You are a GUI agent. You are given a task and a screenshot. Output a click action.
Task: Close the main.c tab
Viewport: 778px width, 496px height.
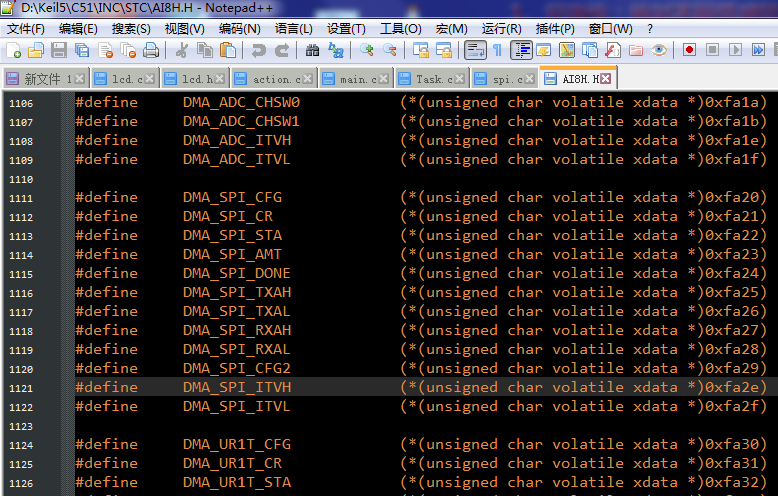tap(384, 79)
